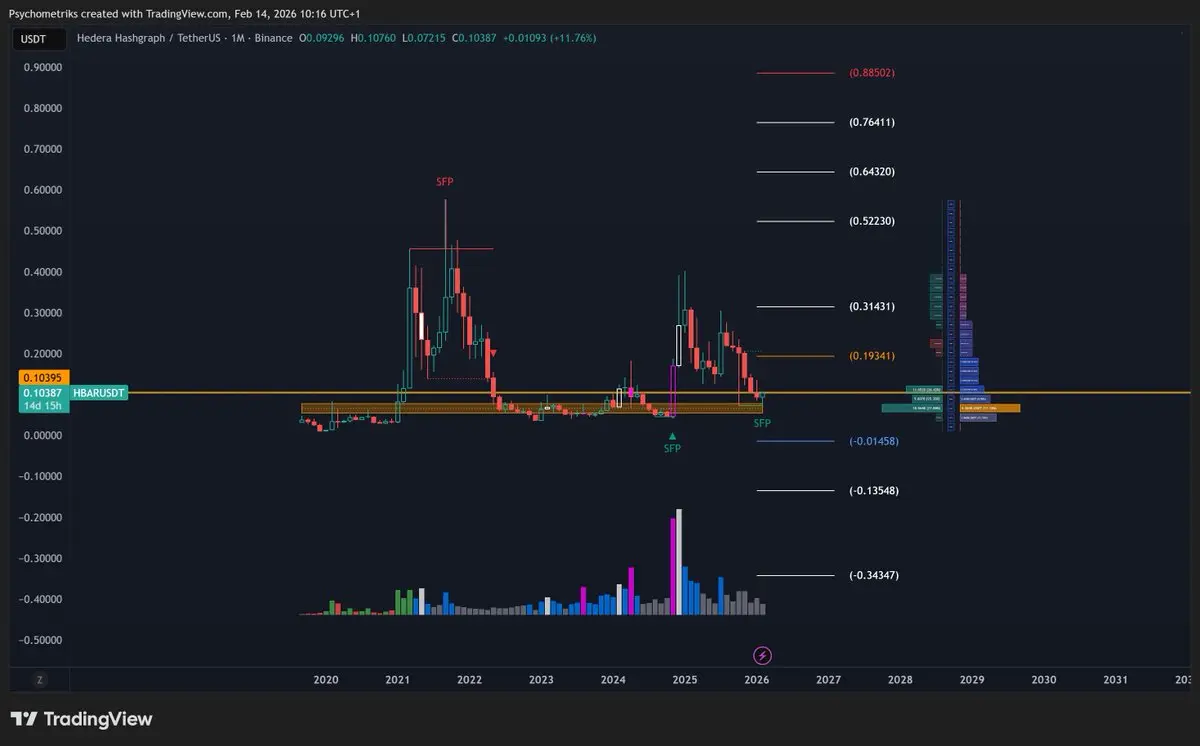Select the white 0.31431 horizontal level line
Screen dimensions: 1200x746
click(x=796, y=306)
